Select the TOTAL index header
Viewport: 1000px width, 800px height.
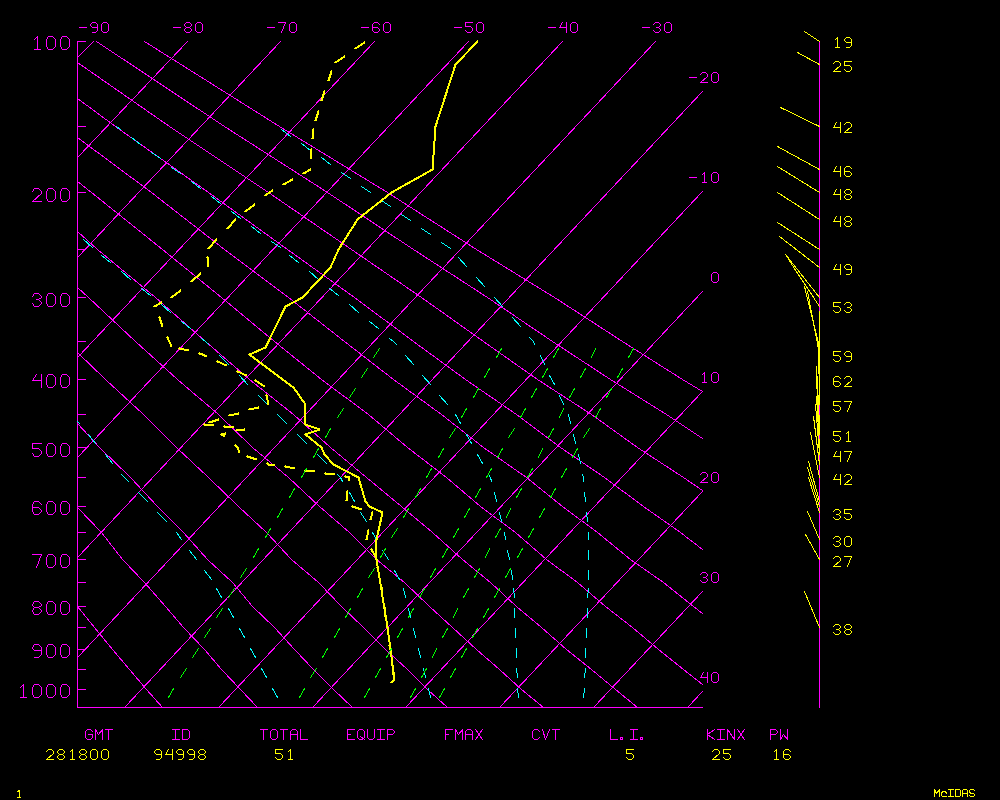coord(283,735)
